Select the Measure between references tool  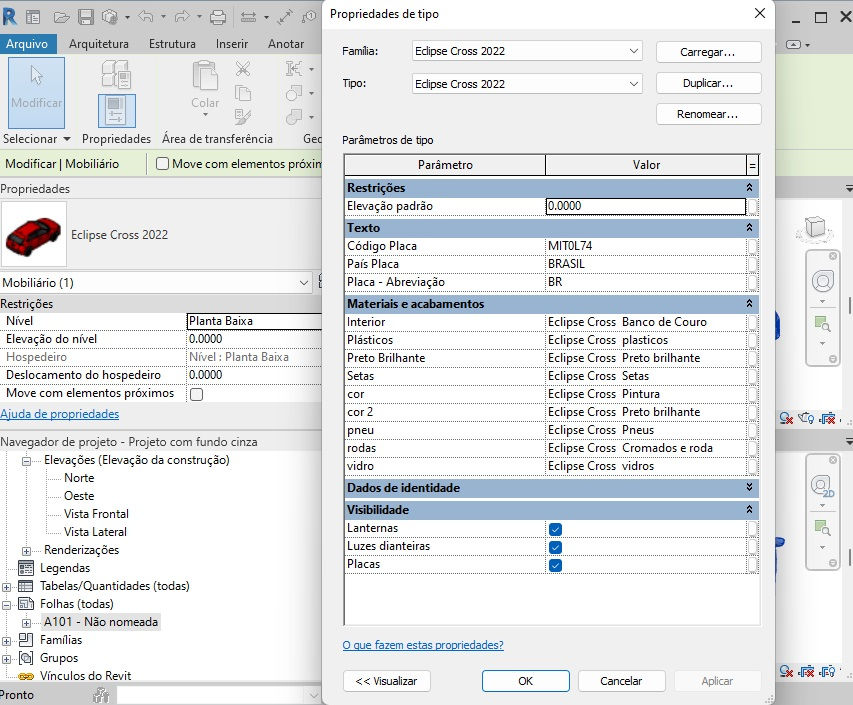tap(248, 17)
